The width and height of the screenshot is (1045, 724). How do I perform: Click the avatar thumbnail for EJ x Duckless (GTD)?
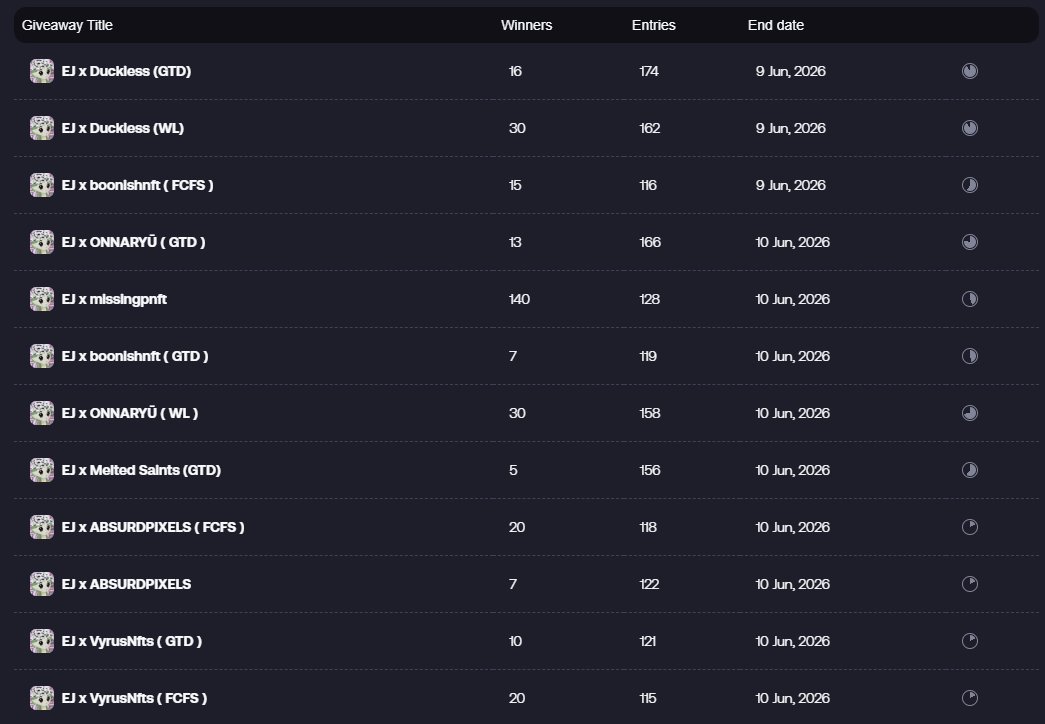(x=42, y=71)
